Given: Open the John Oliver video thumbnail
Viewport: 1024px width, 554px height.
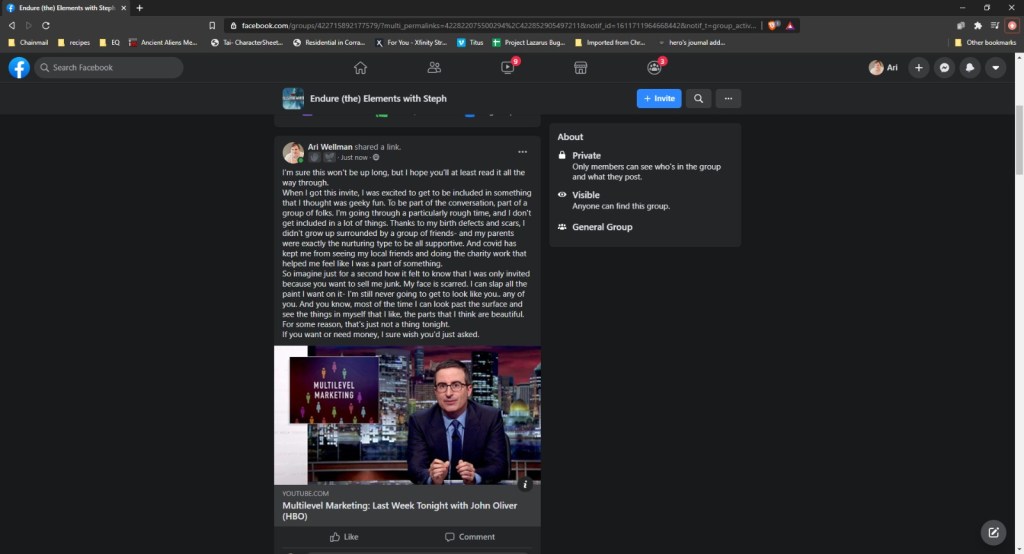Looking at the screenshot, I should coord(407,415).
